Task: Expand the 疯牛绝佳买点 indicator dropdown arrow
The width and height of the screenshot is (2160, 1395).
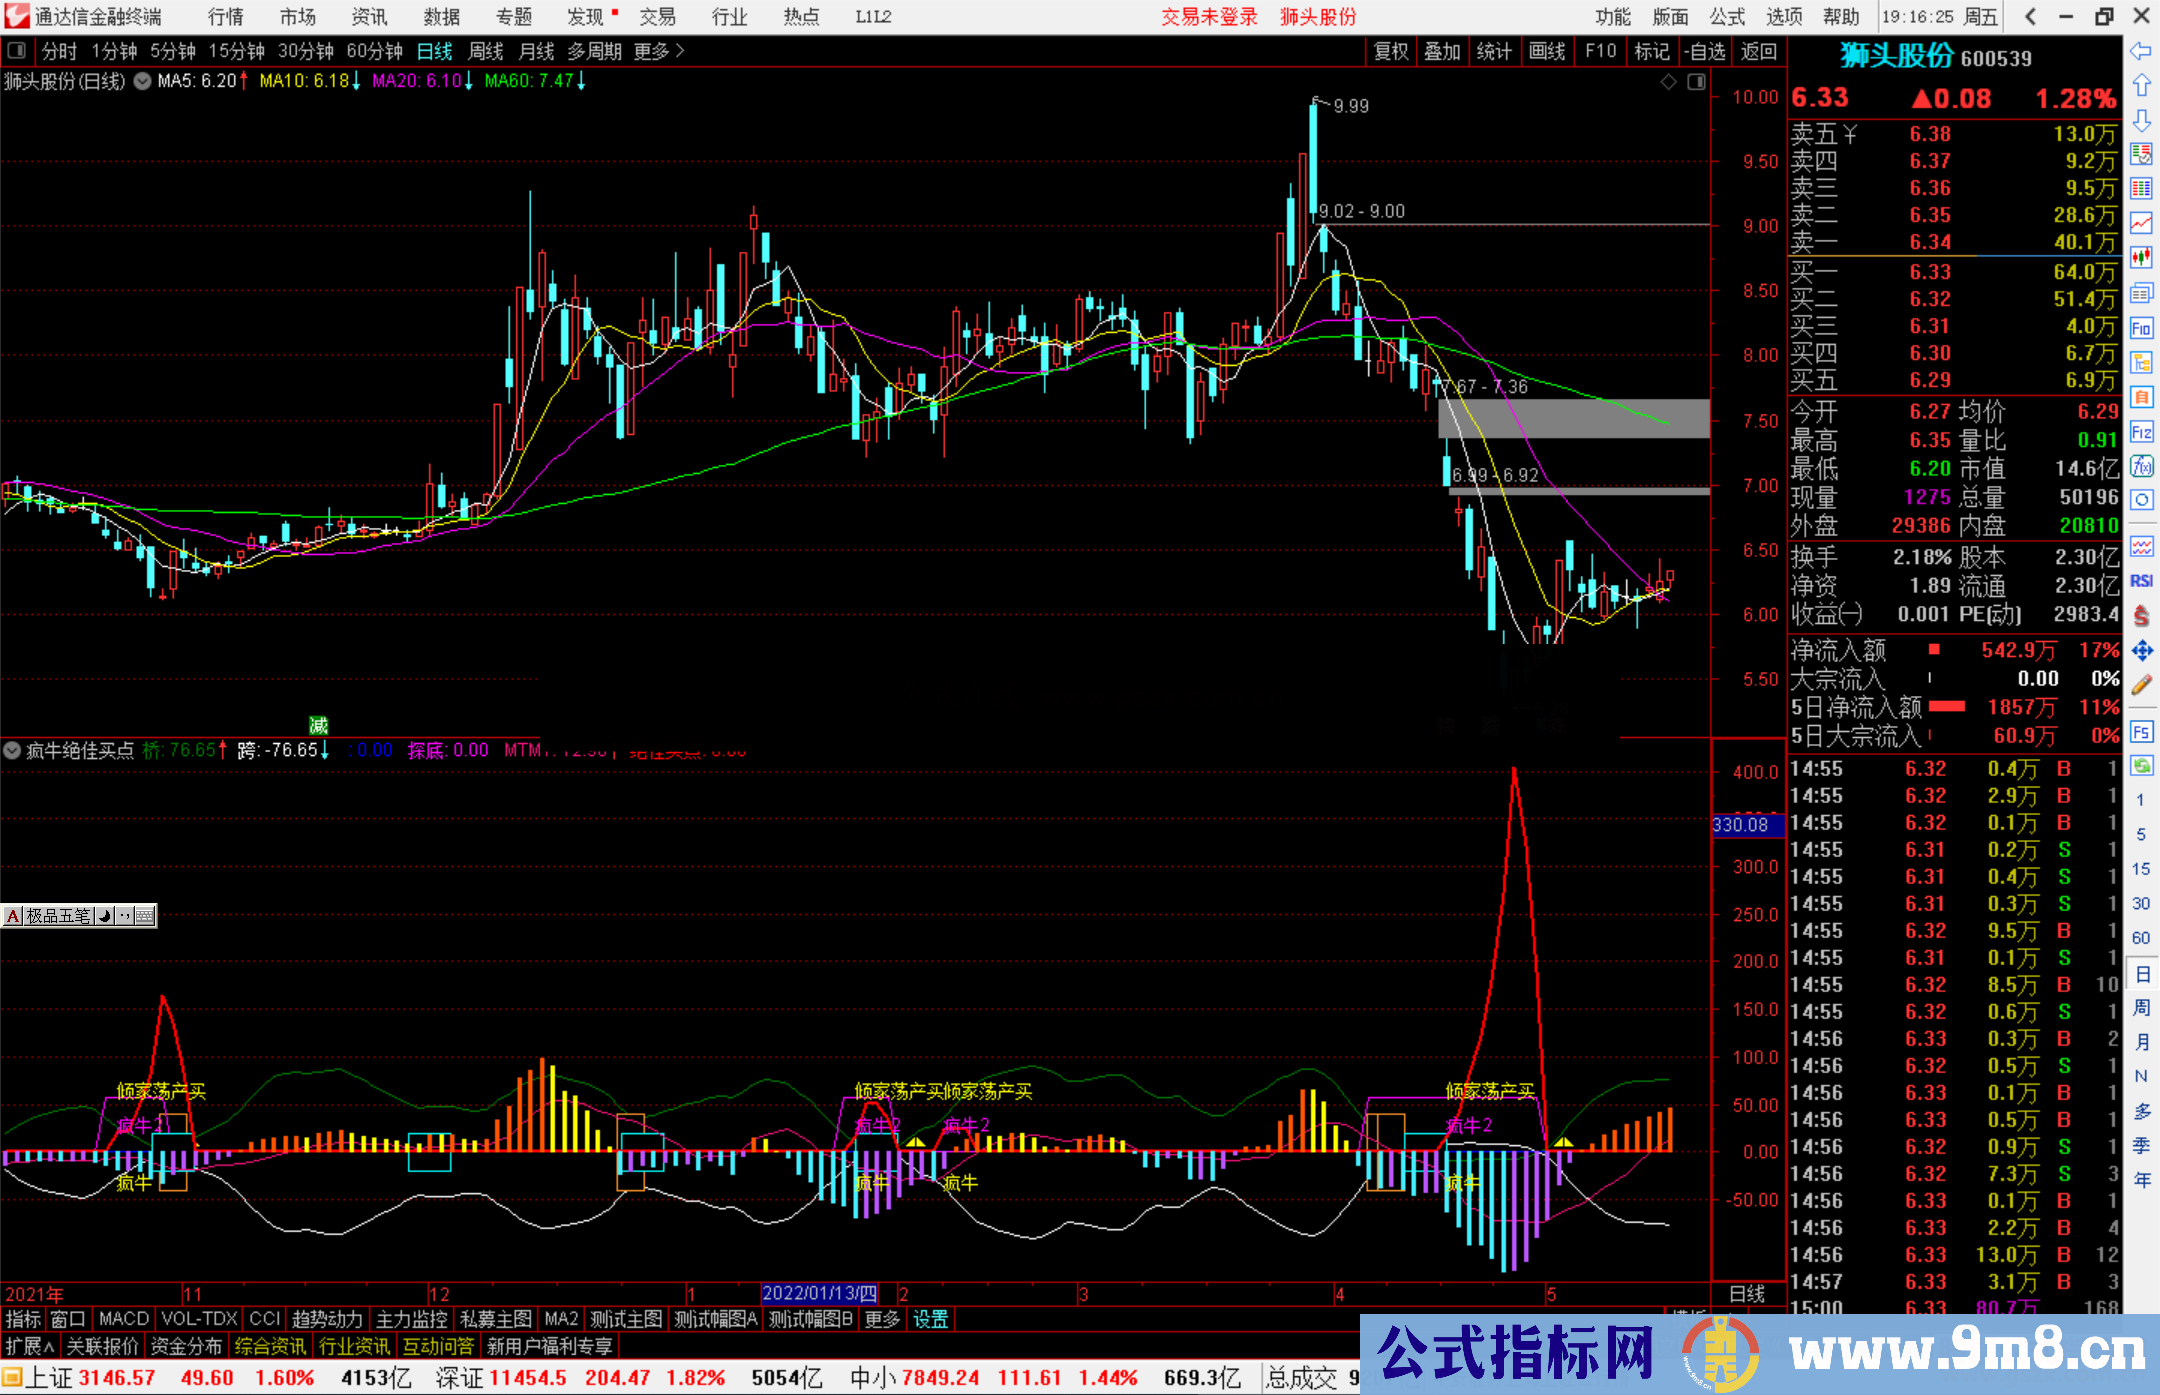Action: (x=12, y=750)
